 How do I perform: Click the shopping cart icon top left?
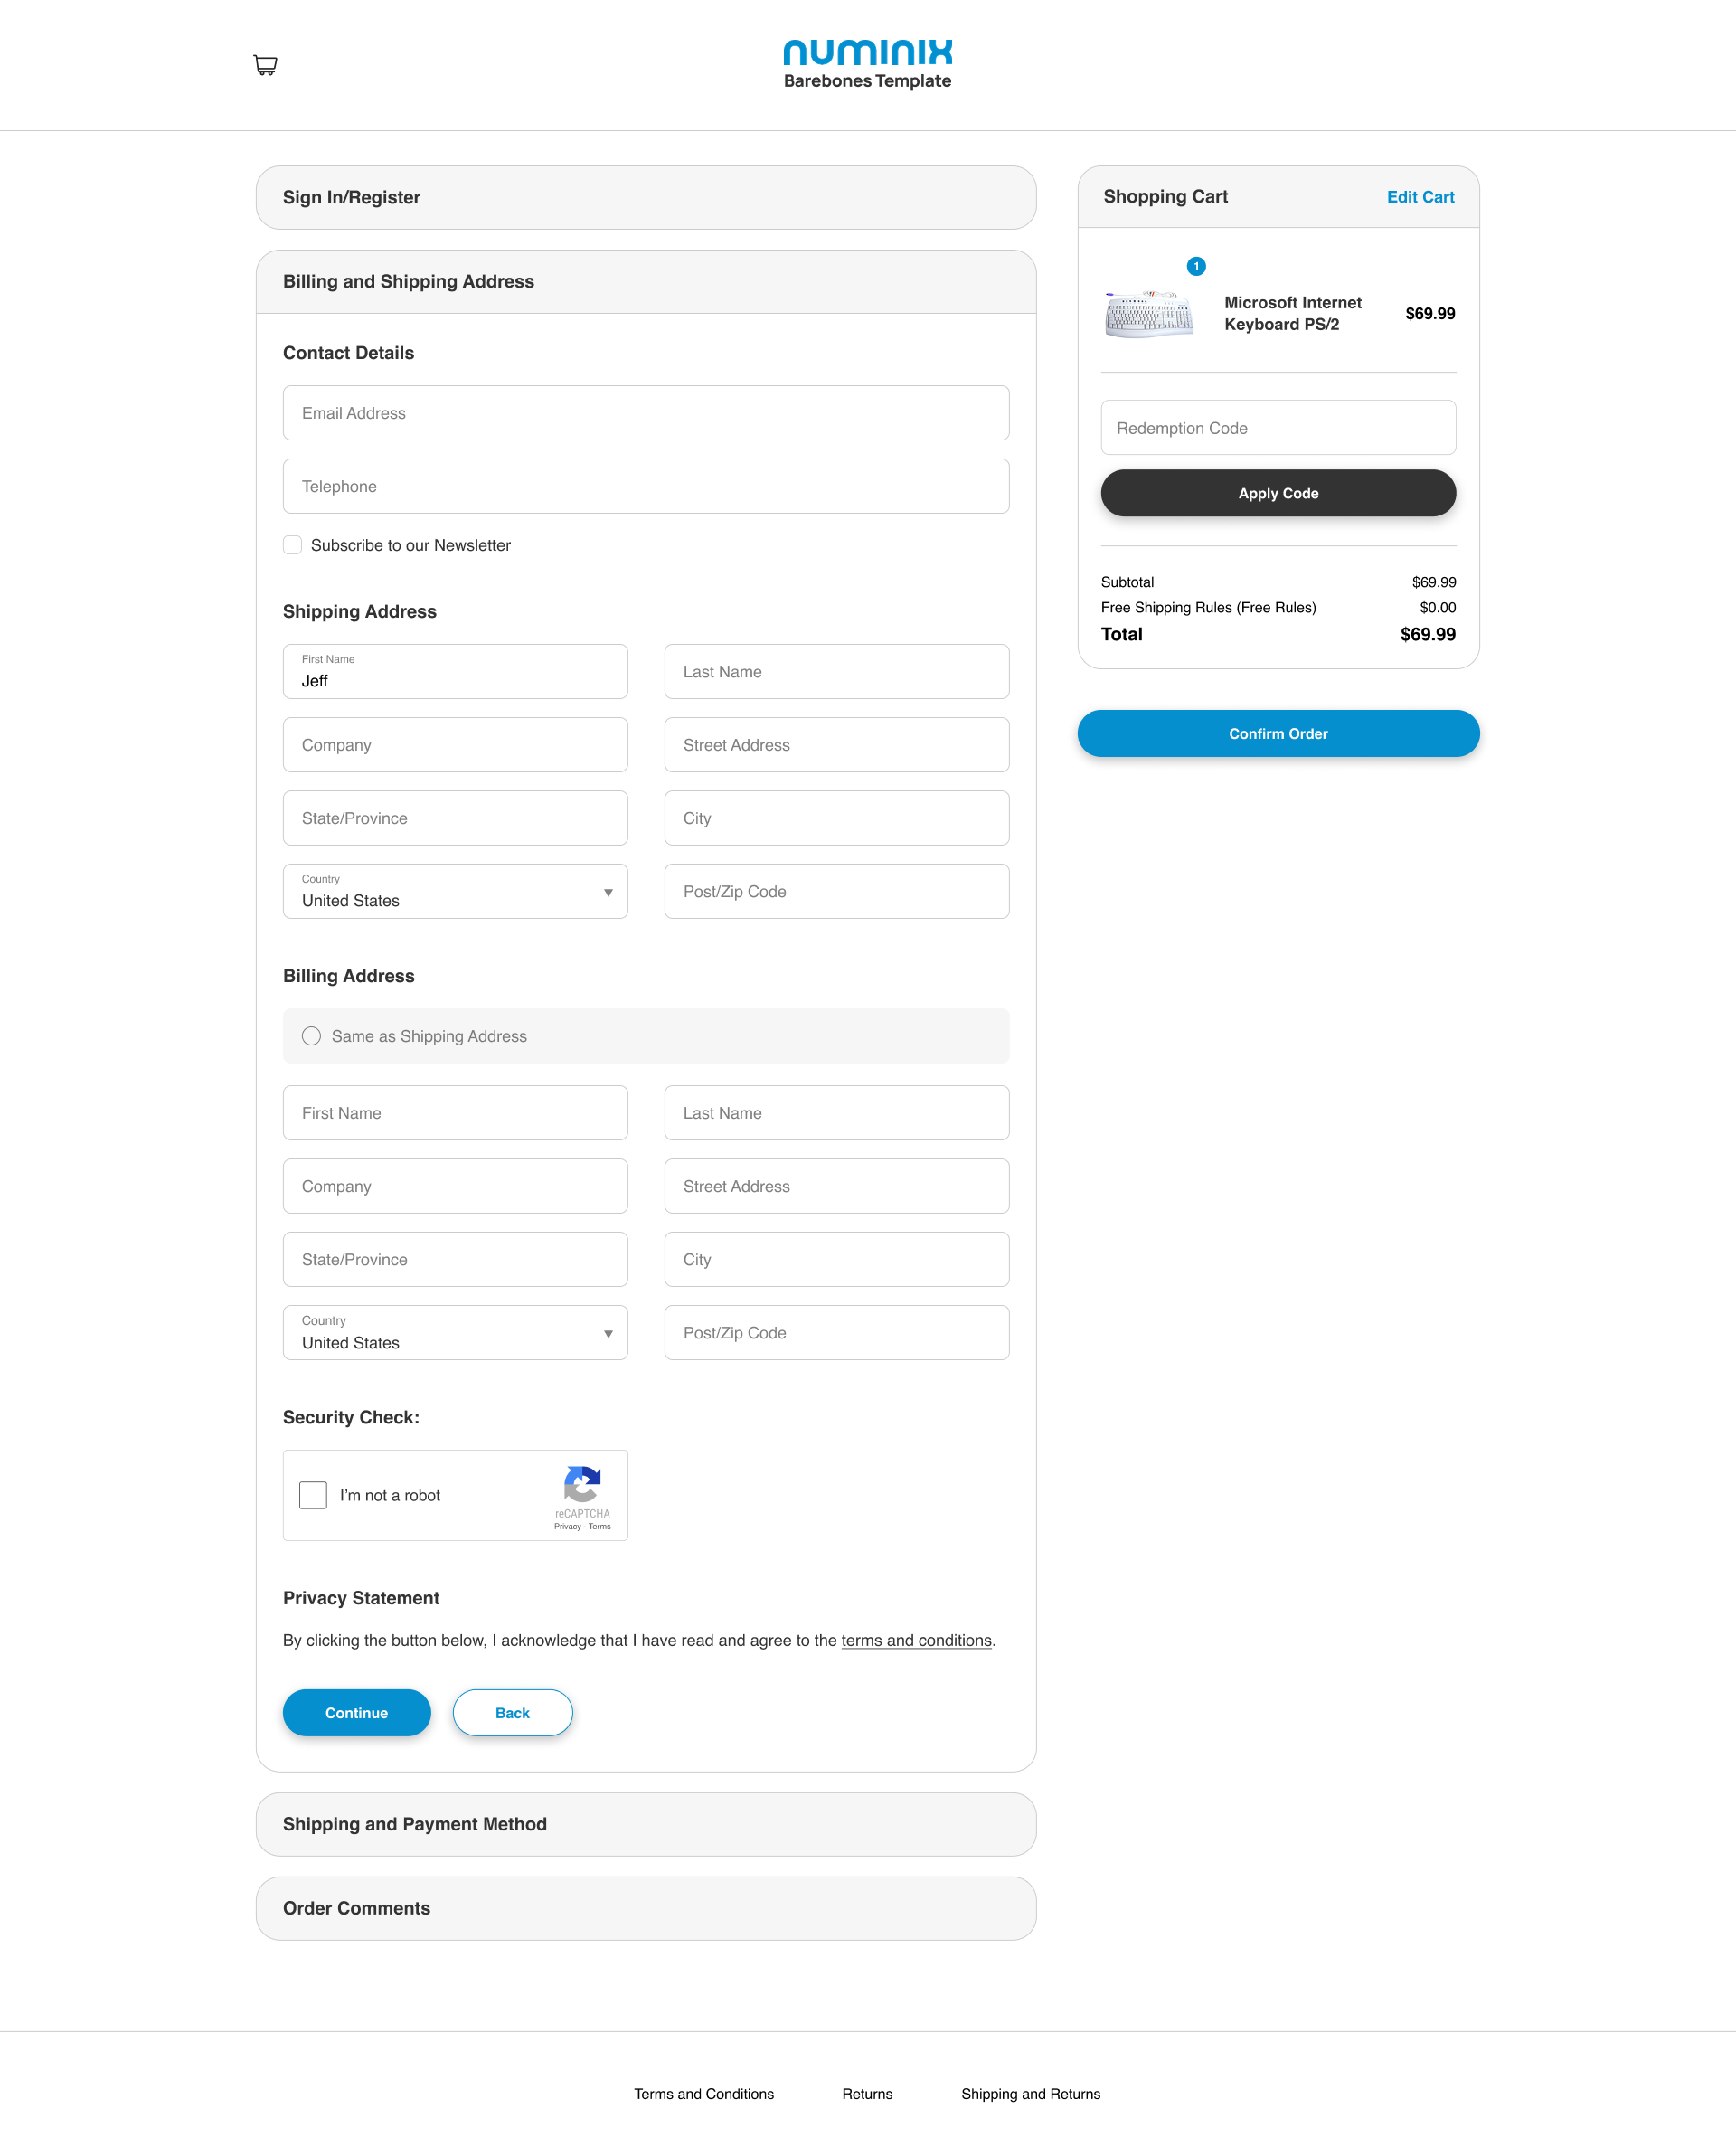[x=265, y=65]
